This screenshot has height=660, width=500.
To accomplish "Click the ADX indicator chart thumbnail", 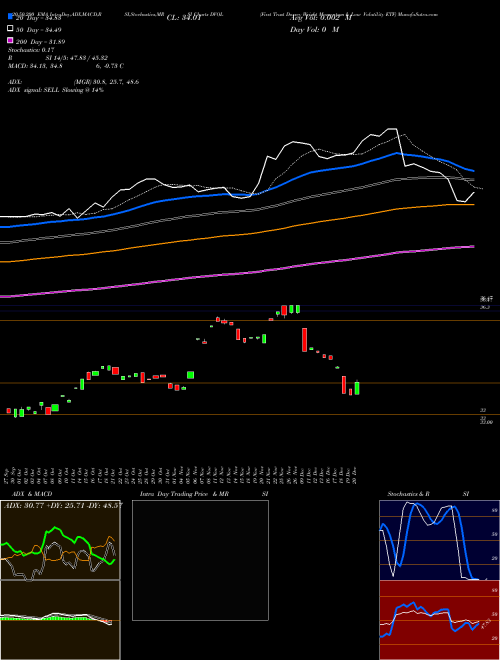I will pyautogui.click(x=60, y=540).
